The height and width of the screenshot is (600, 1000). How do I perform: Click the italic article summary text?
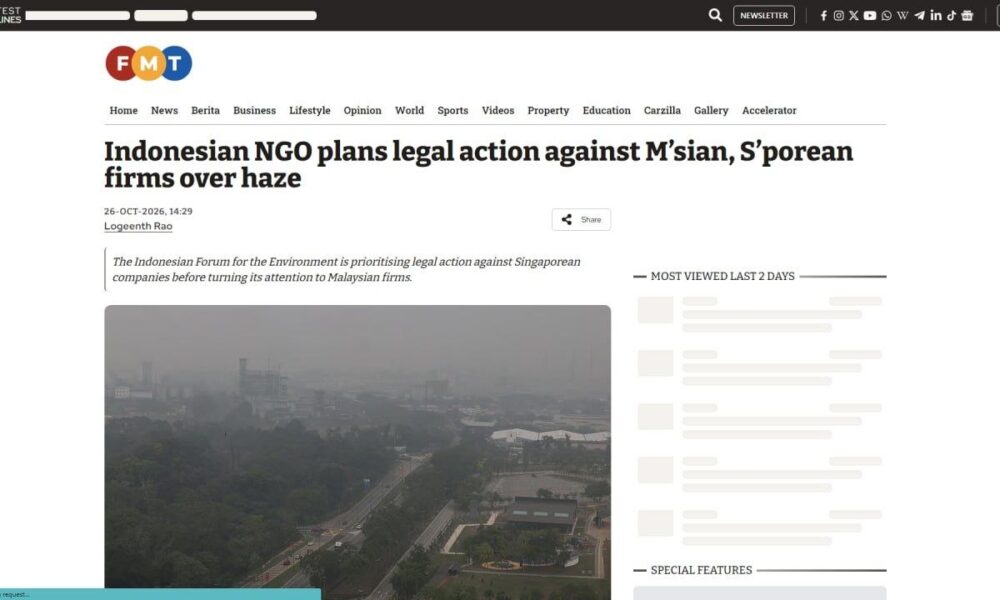(x=346, y=270)
